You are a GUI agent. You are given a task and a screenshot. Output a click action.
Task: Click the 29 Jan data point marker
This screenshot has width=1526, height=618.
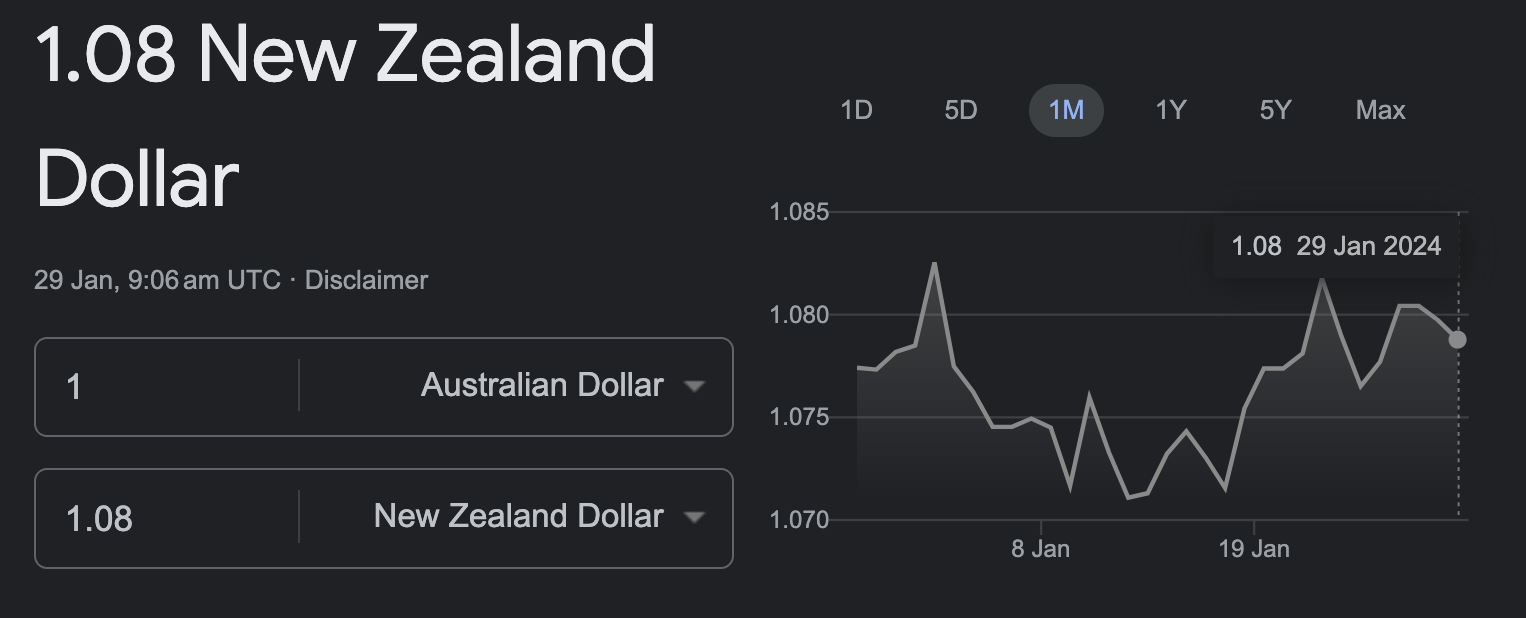pos(1457,339)
